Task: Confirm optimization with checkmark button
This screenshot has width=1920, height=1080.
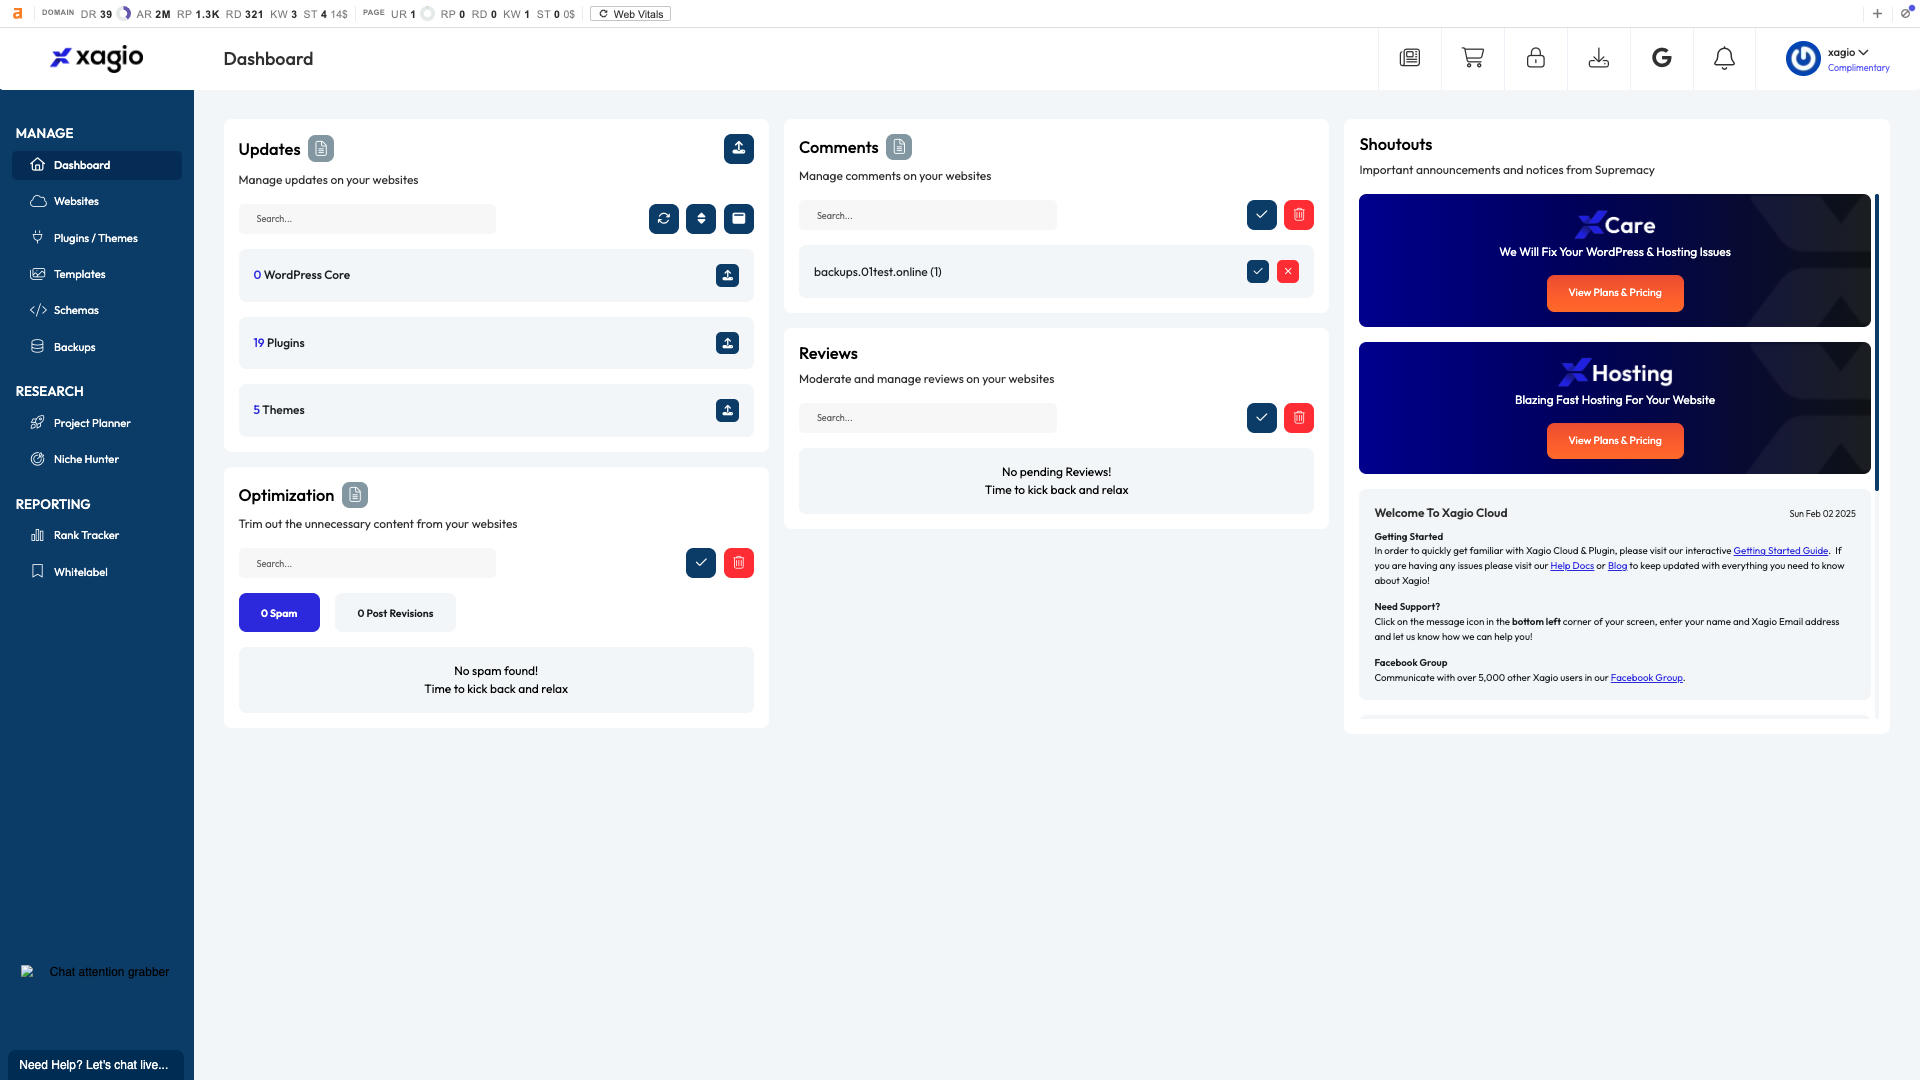Action: point(701,563)
